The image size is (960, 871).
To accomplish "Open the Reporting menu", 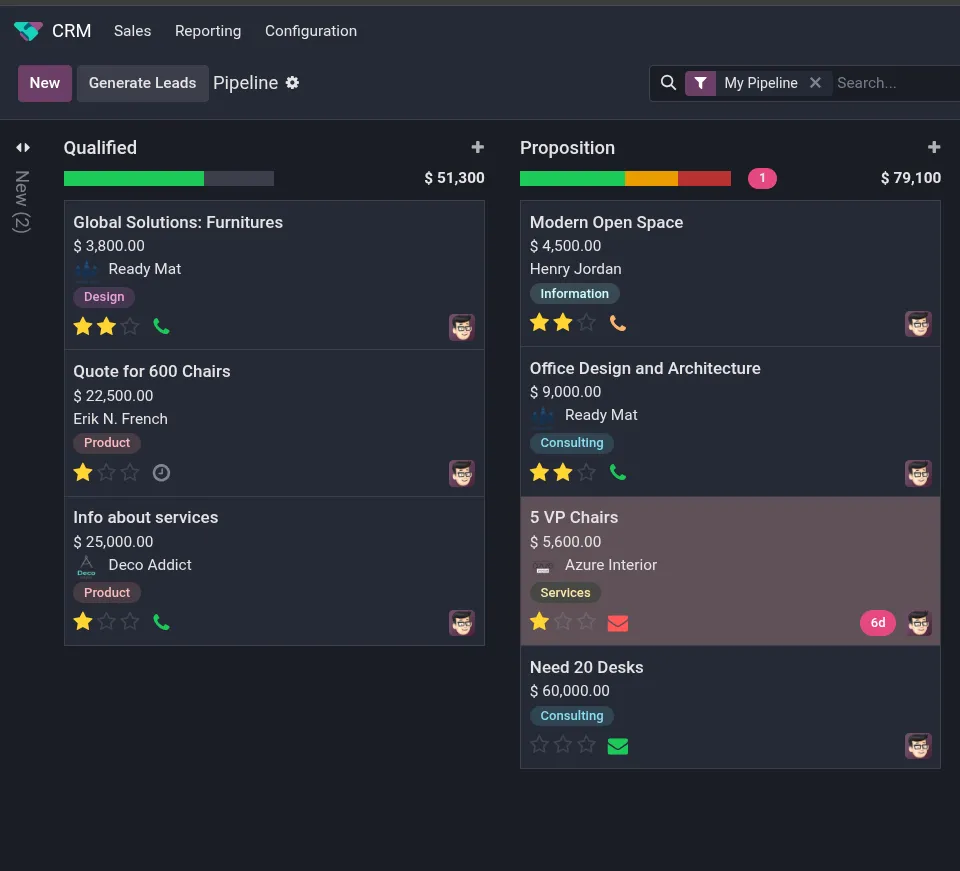I will pyautogui.click(x=207, y=31).
